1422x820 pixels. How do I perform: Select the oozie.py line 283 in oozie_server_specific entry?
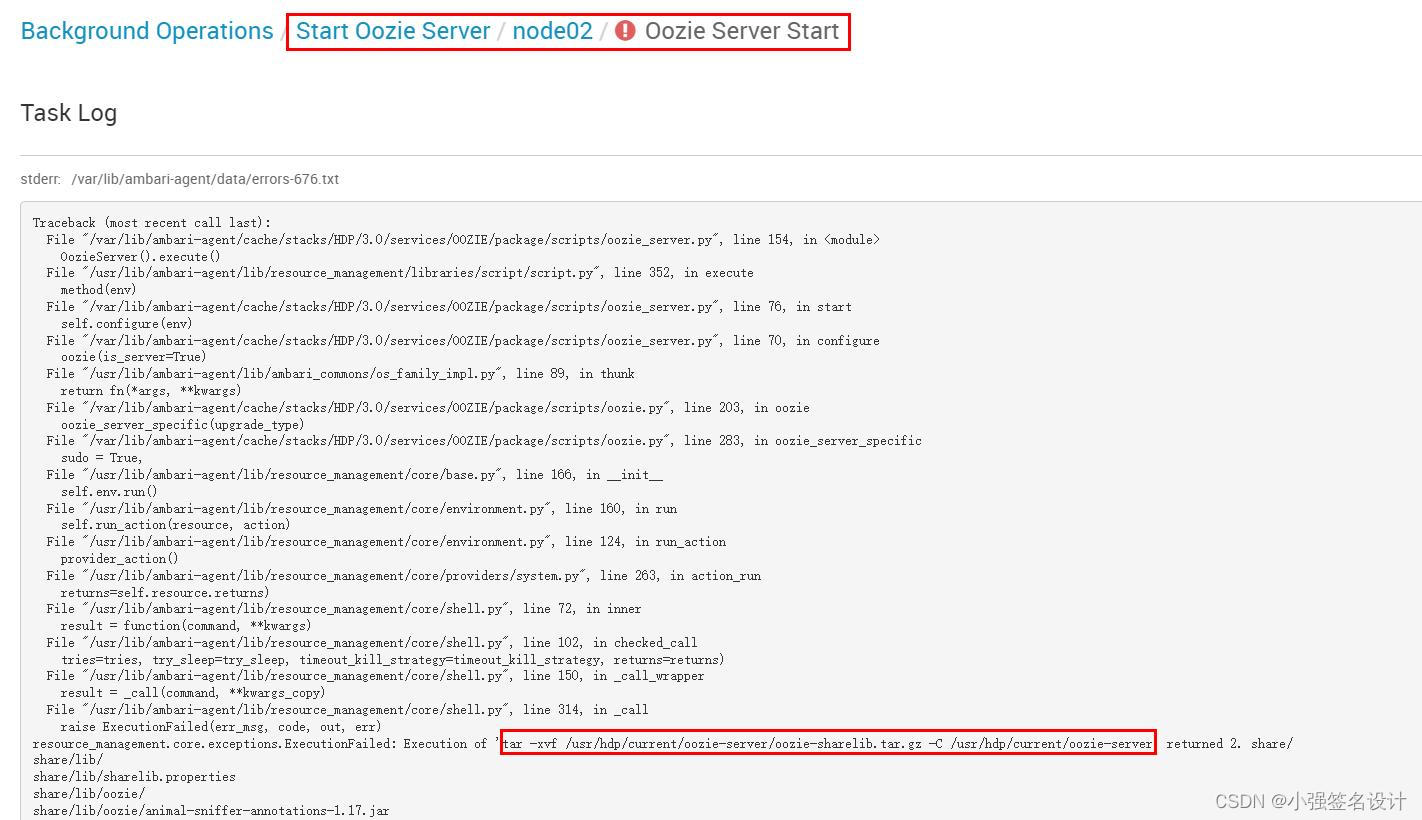point(484,441)
